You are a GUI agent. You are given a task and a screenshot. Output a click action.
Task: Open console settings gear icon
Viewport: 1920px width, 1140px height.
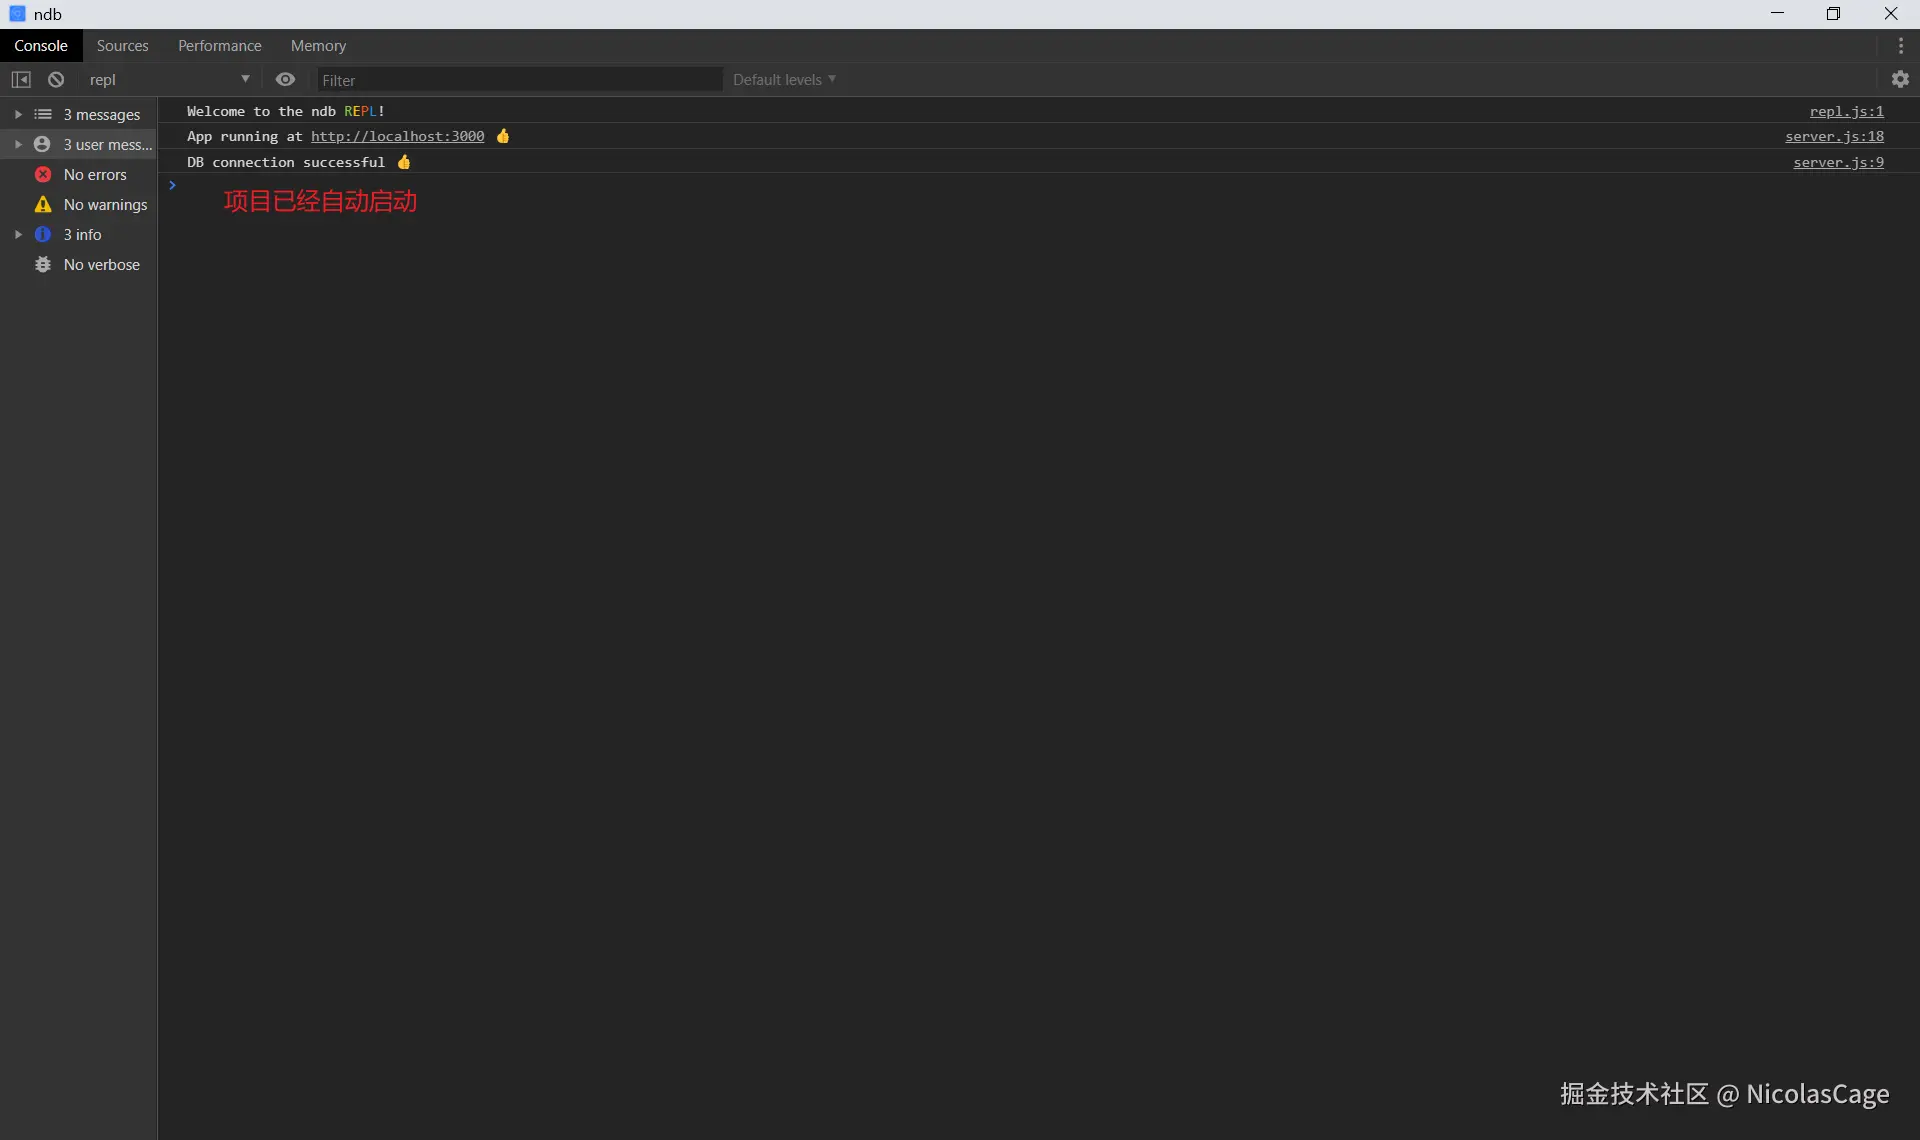pos(1900,80)
